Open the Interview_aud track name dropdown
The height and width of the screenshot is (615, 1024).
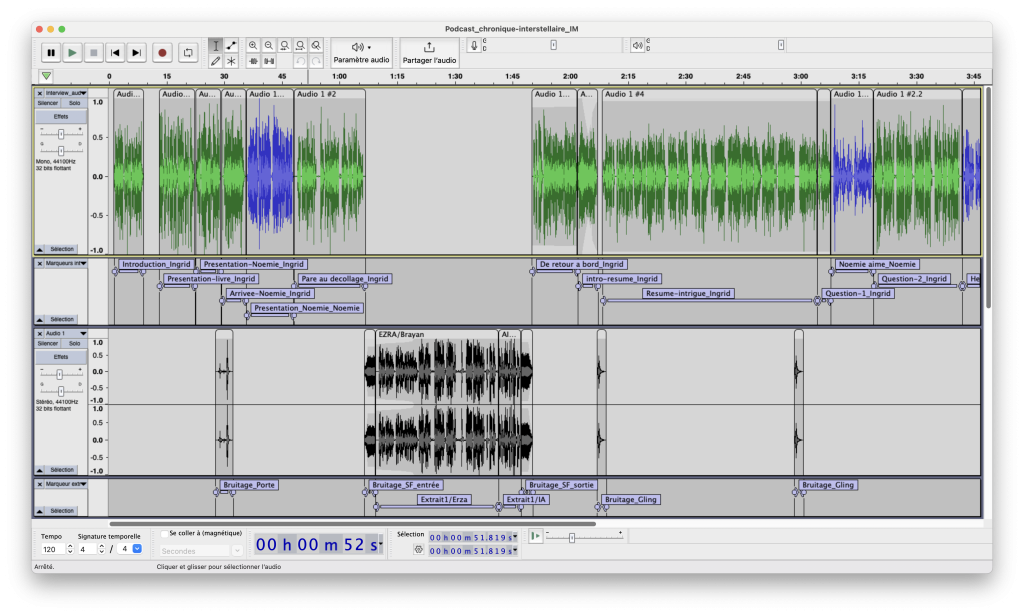tap(65, 93)
